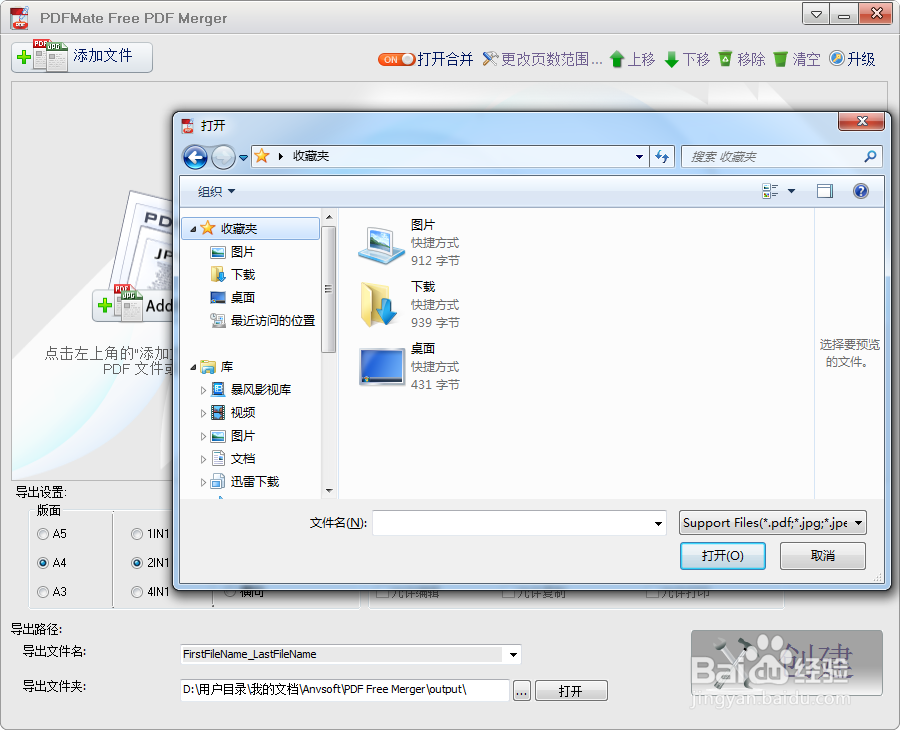Expand the 视频 library node
This screenshot has width=900, height=730.
tap(203, 413)
